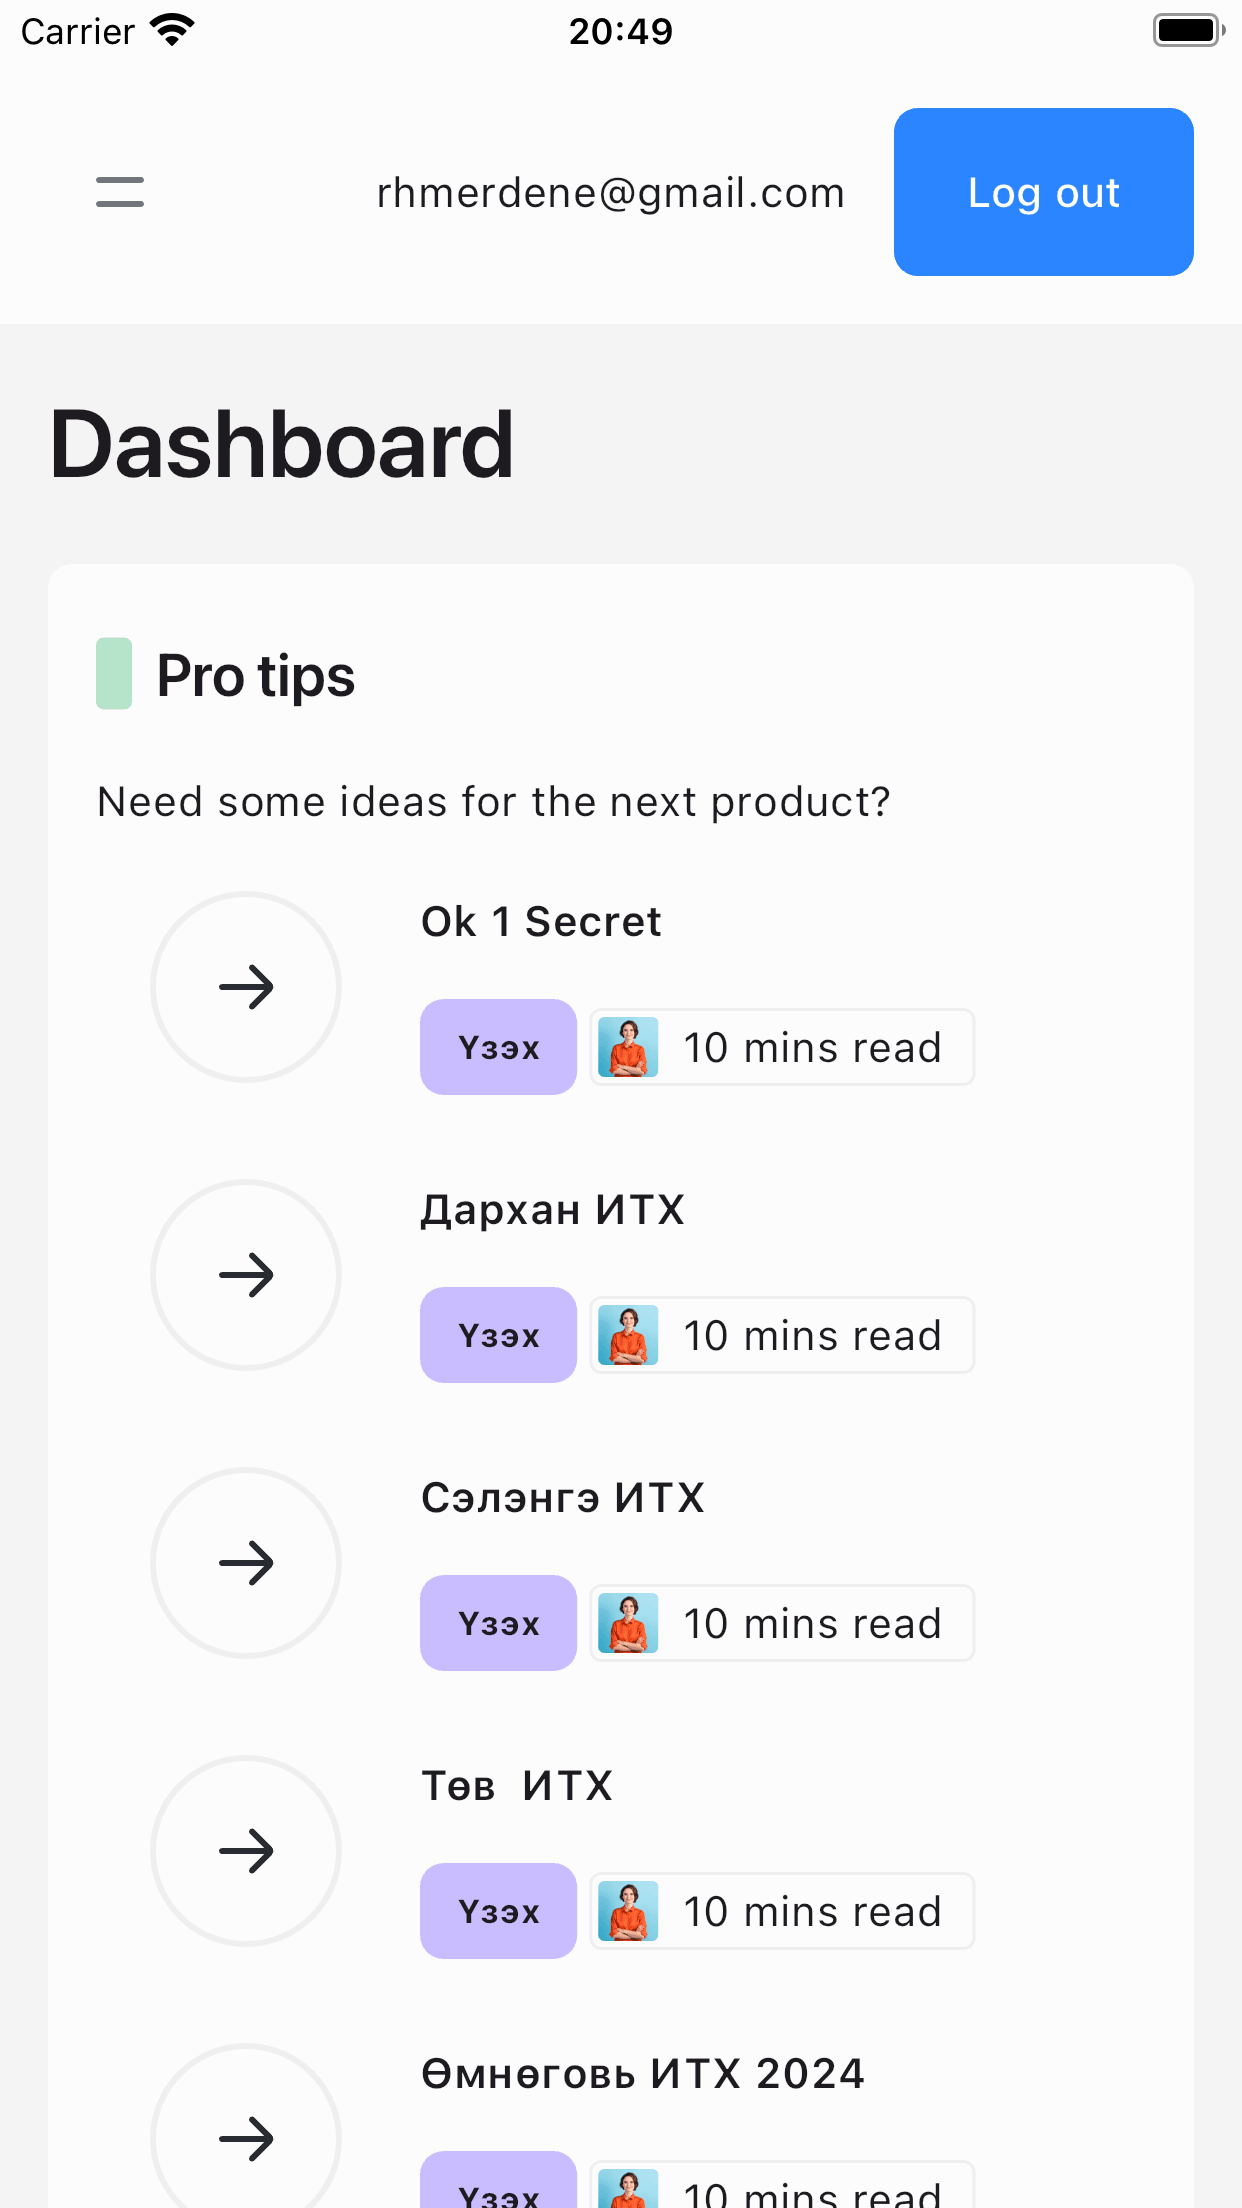Click Үзэх button under Дархан ИТХ
Image resolution: width=1242 pixels, height=2208 pixels.
(x=498, y=1335)
